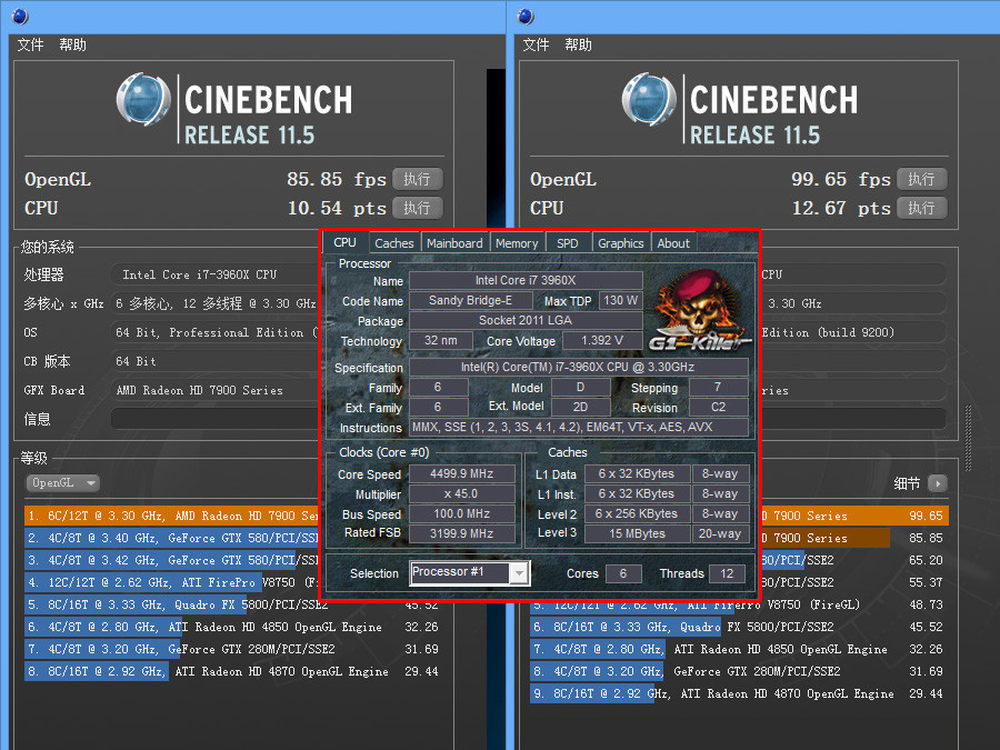Select ranking row 4 ATI FirePro left window

tap(172, 582)
